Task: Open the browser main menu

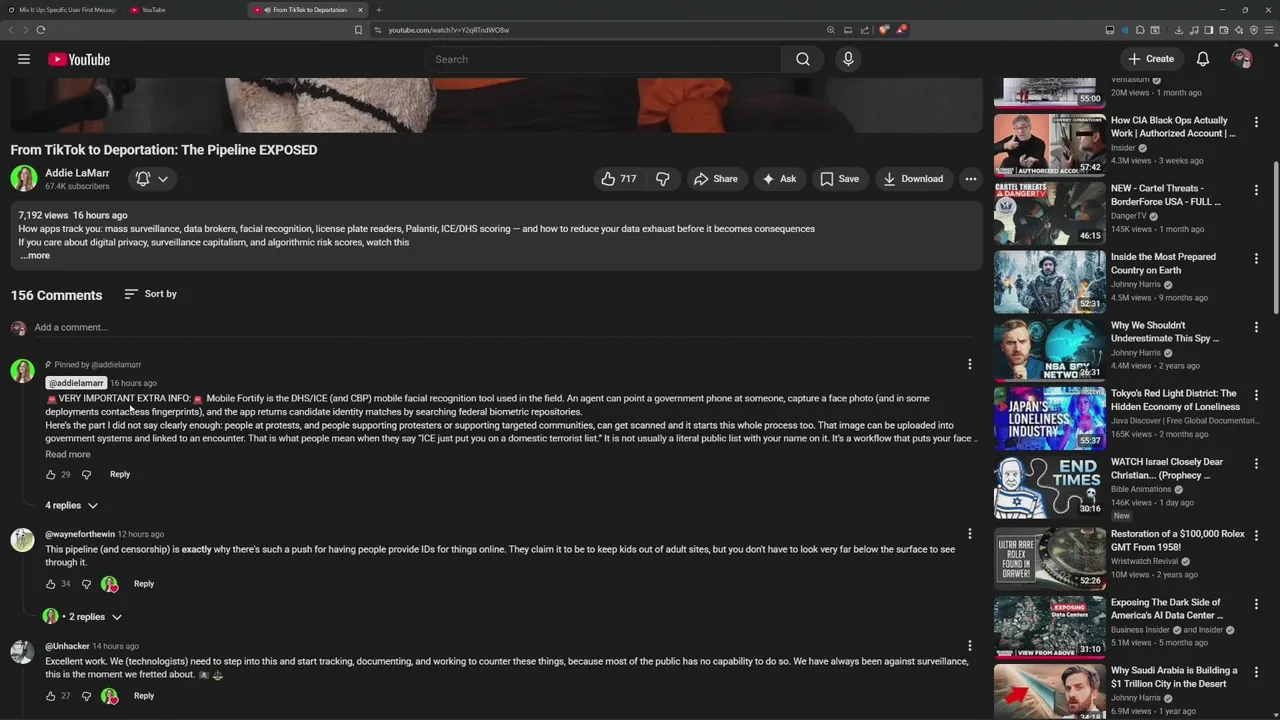Action: coord(1269,30)
